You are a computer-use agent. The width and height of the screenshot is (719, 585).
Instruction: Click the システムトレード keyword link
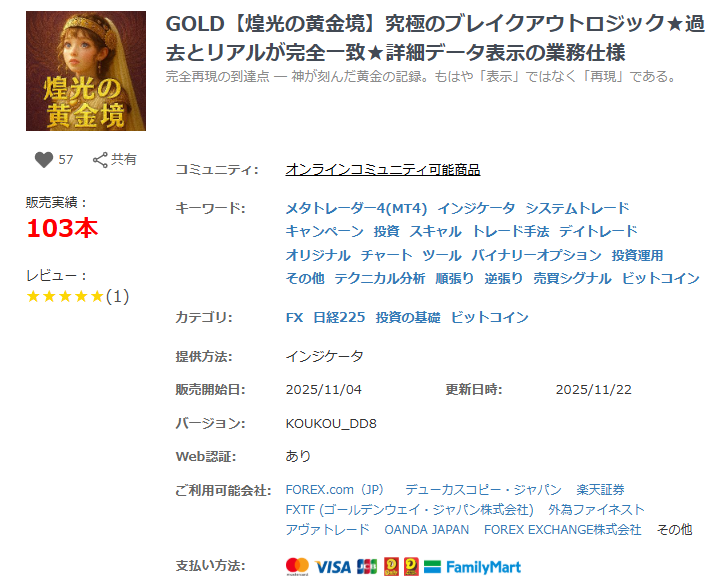click(577, 208)
